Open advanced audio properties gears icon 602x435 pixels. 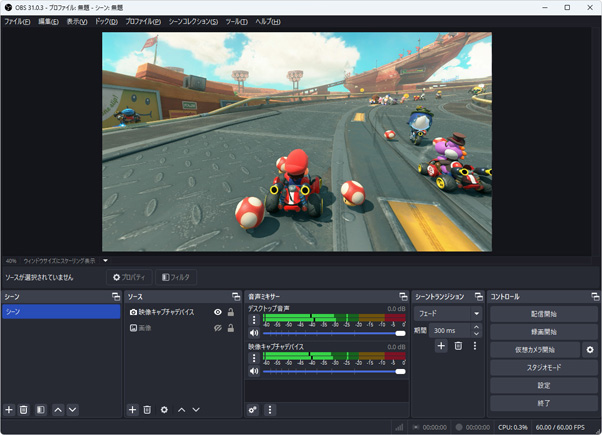tap(253, 410)
